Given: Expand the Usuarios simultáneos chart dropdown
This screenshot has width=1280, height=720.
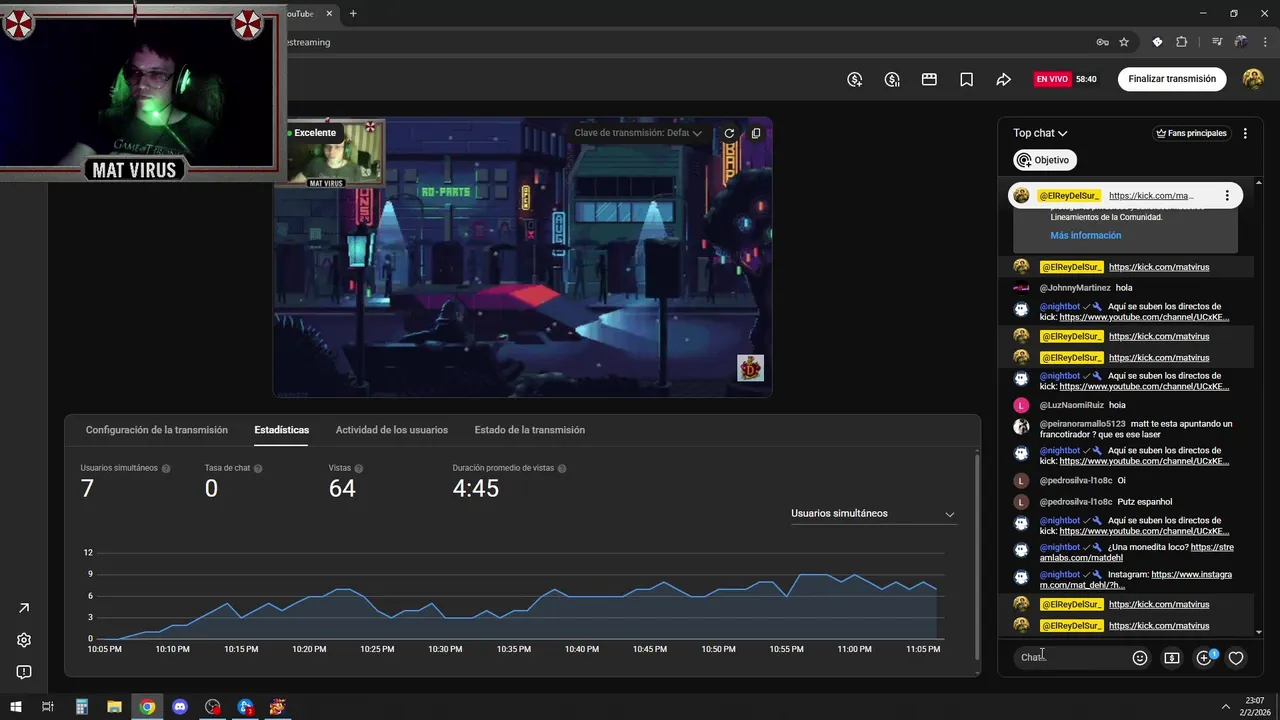Looking at the screenshot, I should (873, 513).
